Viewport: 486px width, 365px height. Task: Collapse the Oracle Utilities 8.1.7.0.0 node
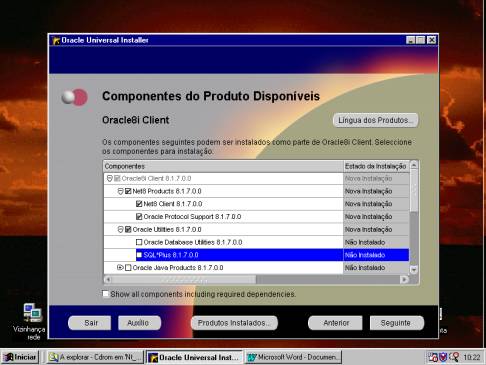[120, 230]
